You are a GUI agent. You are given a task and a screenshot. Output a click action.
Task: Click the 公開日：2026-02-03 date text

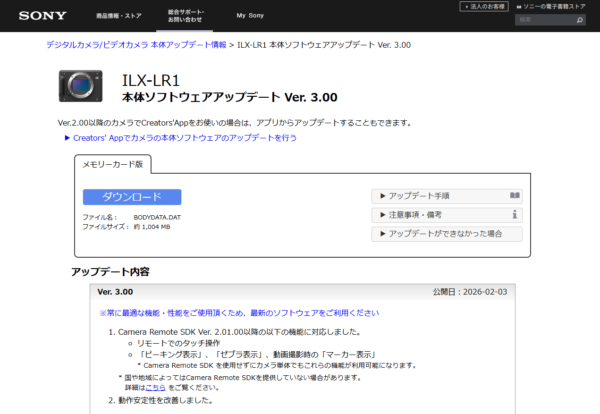(470, 292)
